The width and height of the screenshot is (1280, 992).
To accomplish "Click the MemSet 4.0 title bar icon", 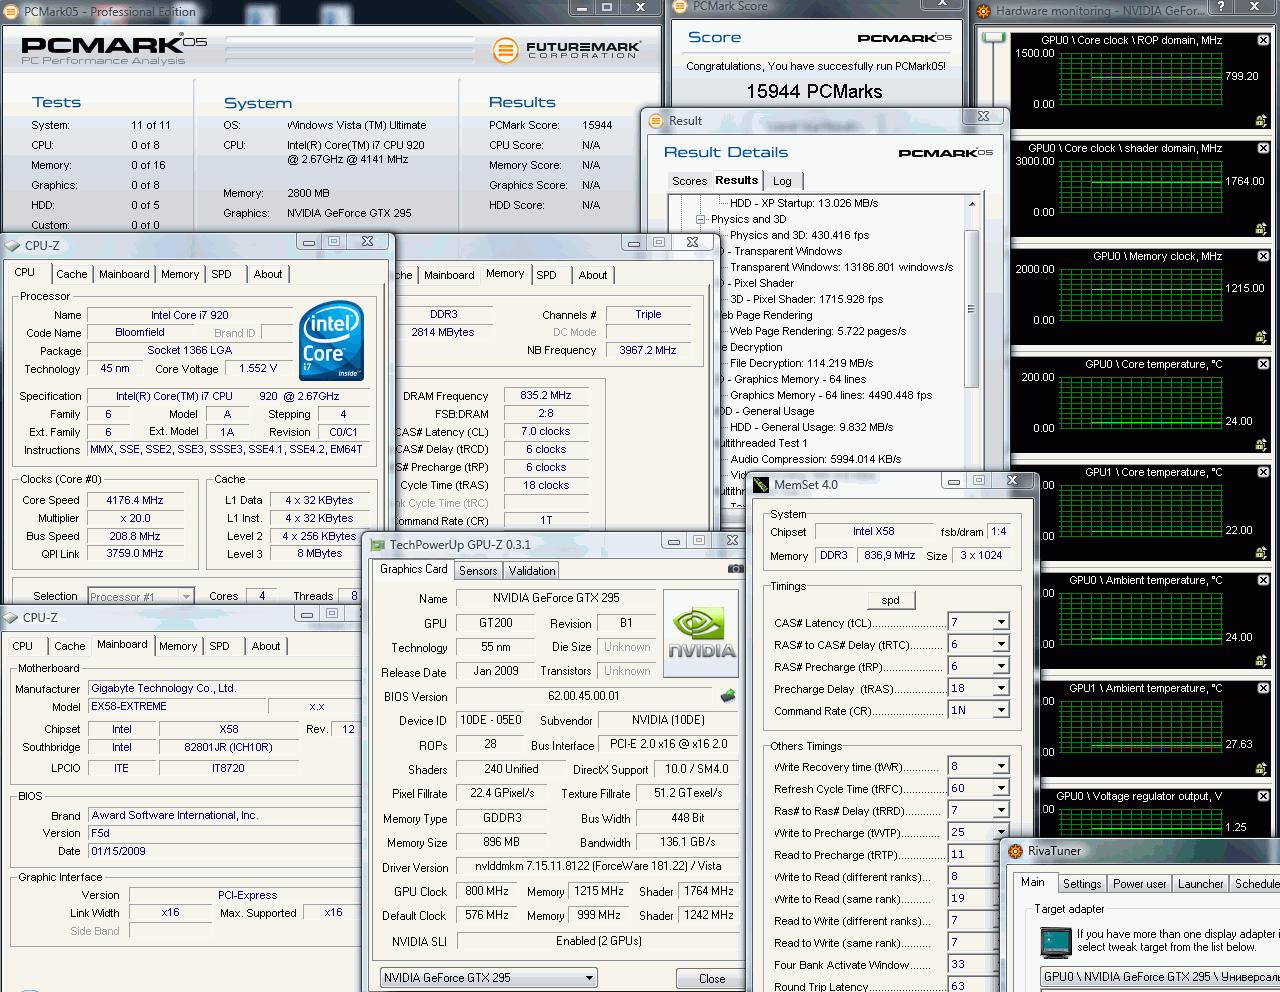I will [761, 485].
